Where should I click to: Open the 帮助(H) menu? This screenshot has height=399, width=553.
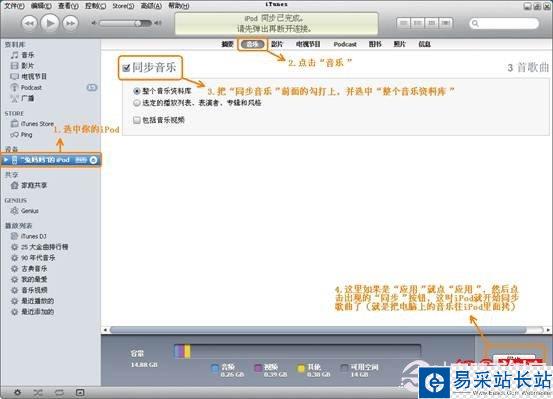[x=178, y=6]
